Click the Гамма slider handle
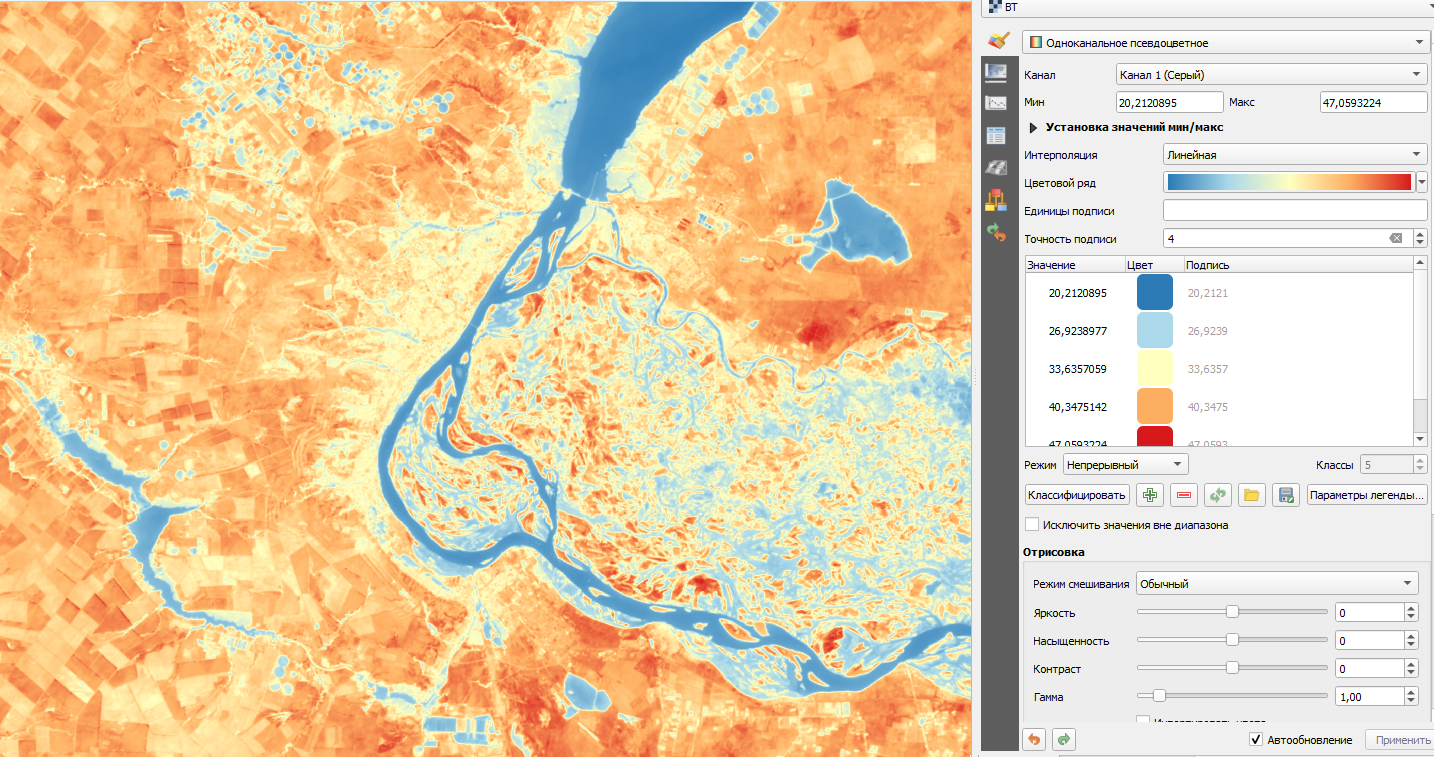Screen dimensions: 1434x757 1159,696
